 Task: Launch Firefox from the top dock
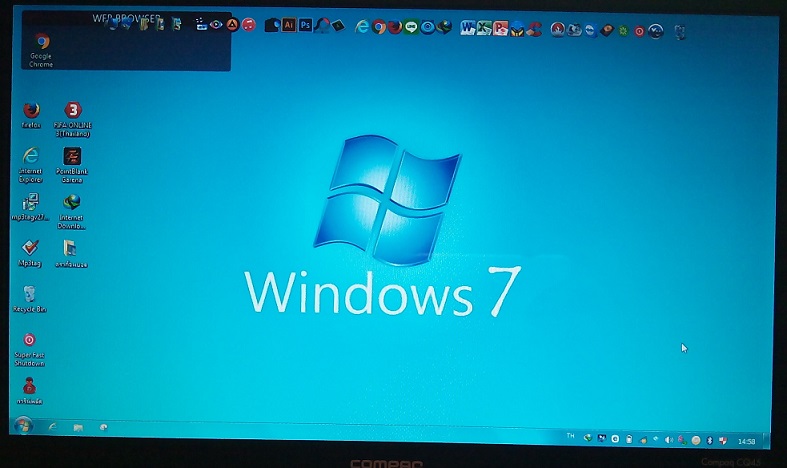pos(395,27)
